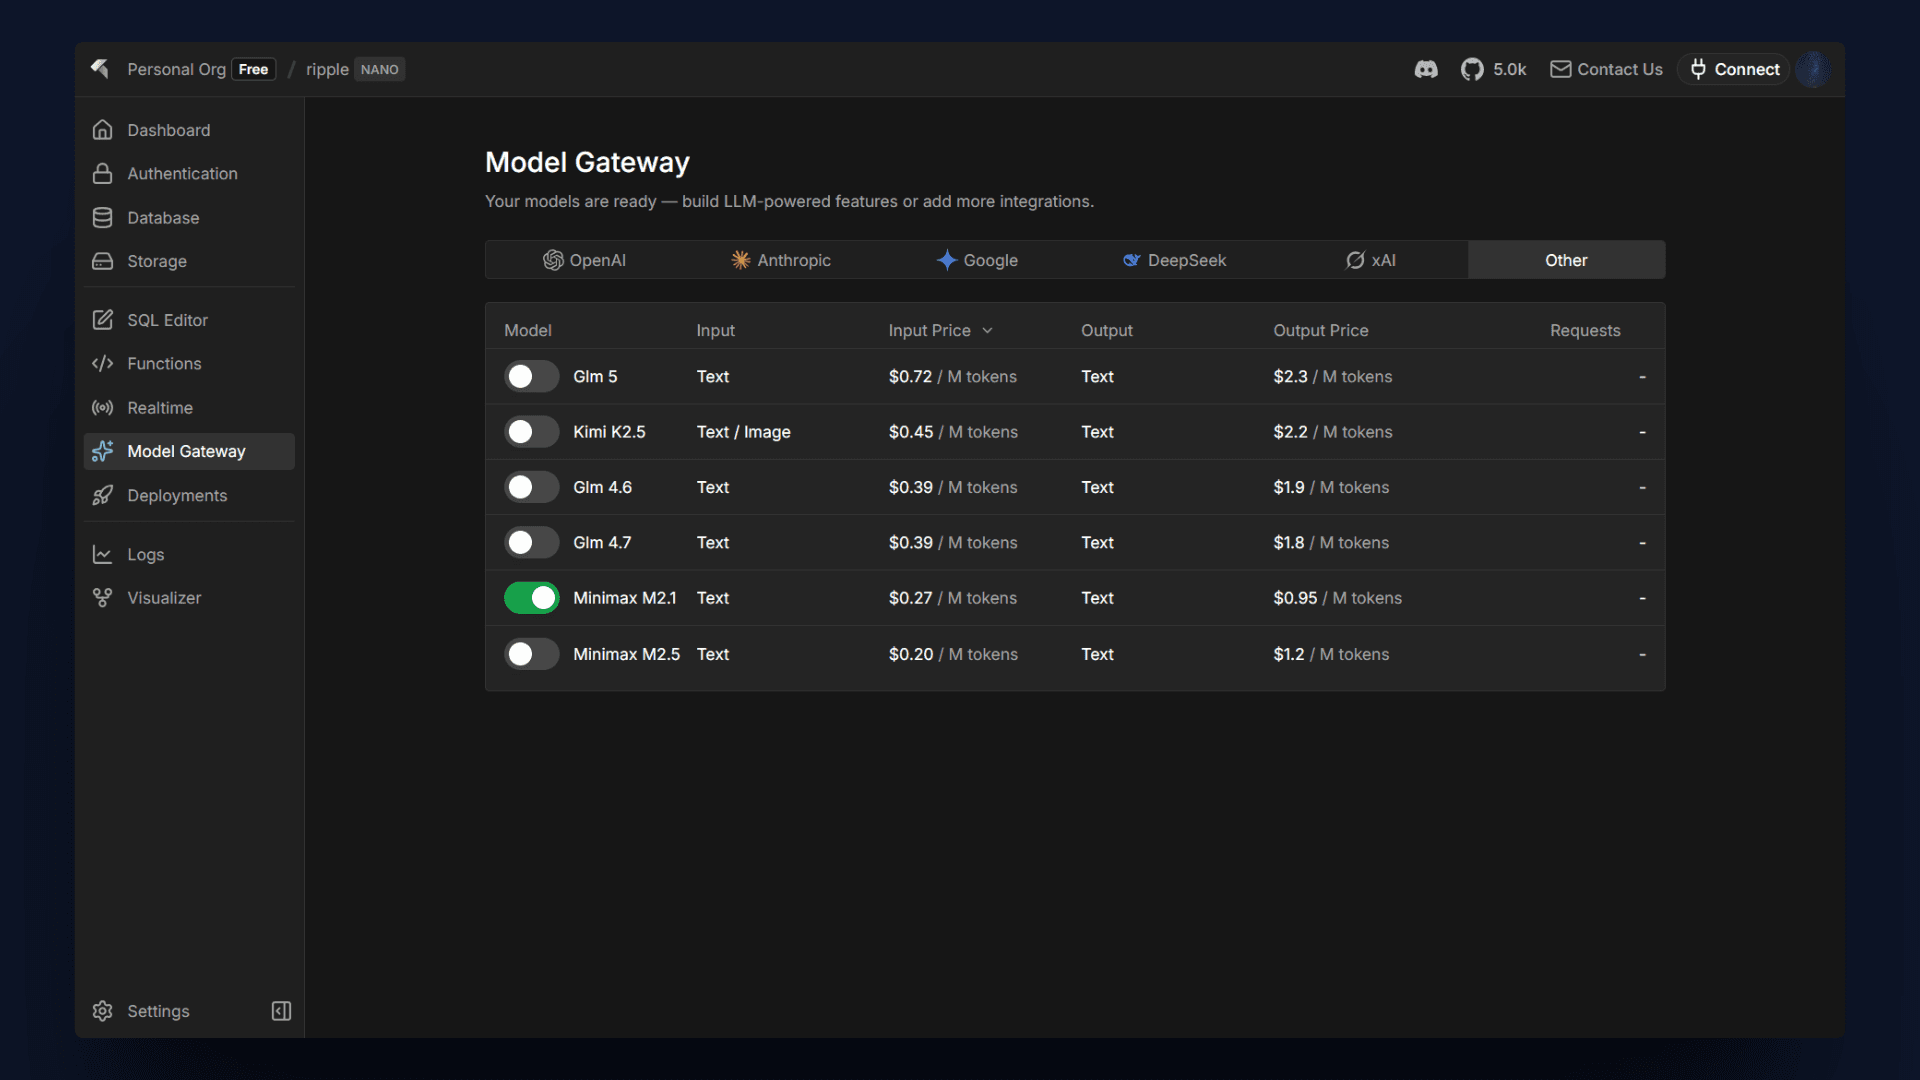Screen dimensions: 1920x1080
Task: Select the SQL Editor sidebar item
Action: pyautogui.click(x=167, y=320)
